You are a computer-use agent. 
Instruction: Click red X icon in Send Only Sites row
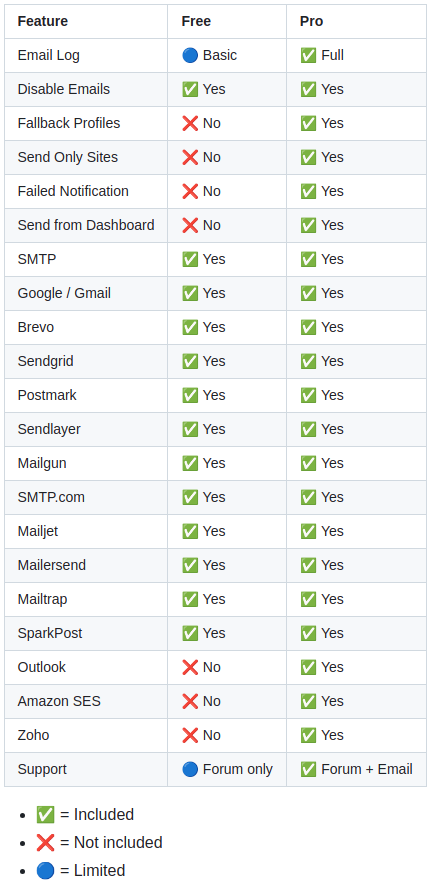[190, 157]
